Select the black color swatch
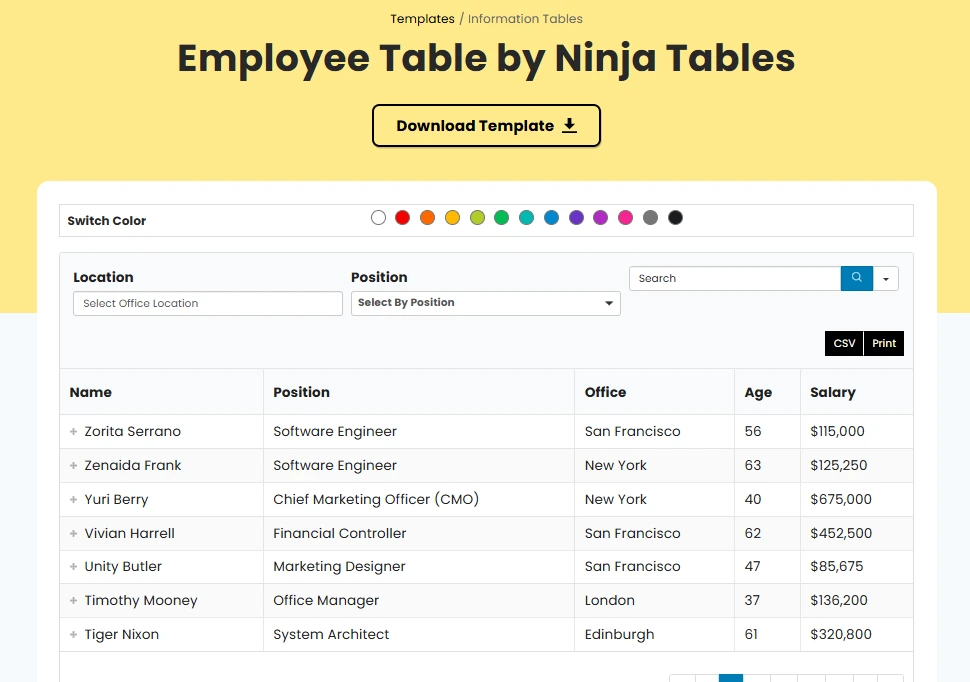This screenshot has width=970, height=682. coord(675,218)
